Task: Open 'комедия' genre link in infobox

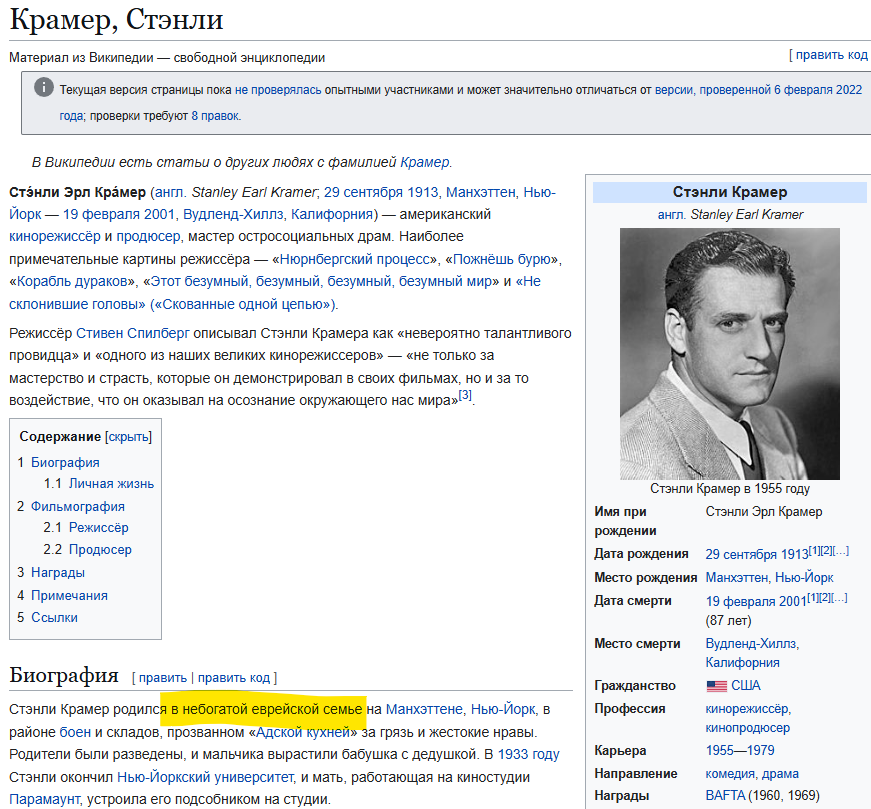Action: tap(729, 774)
